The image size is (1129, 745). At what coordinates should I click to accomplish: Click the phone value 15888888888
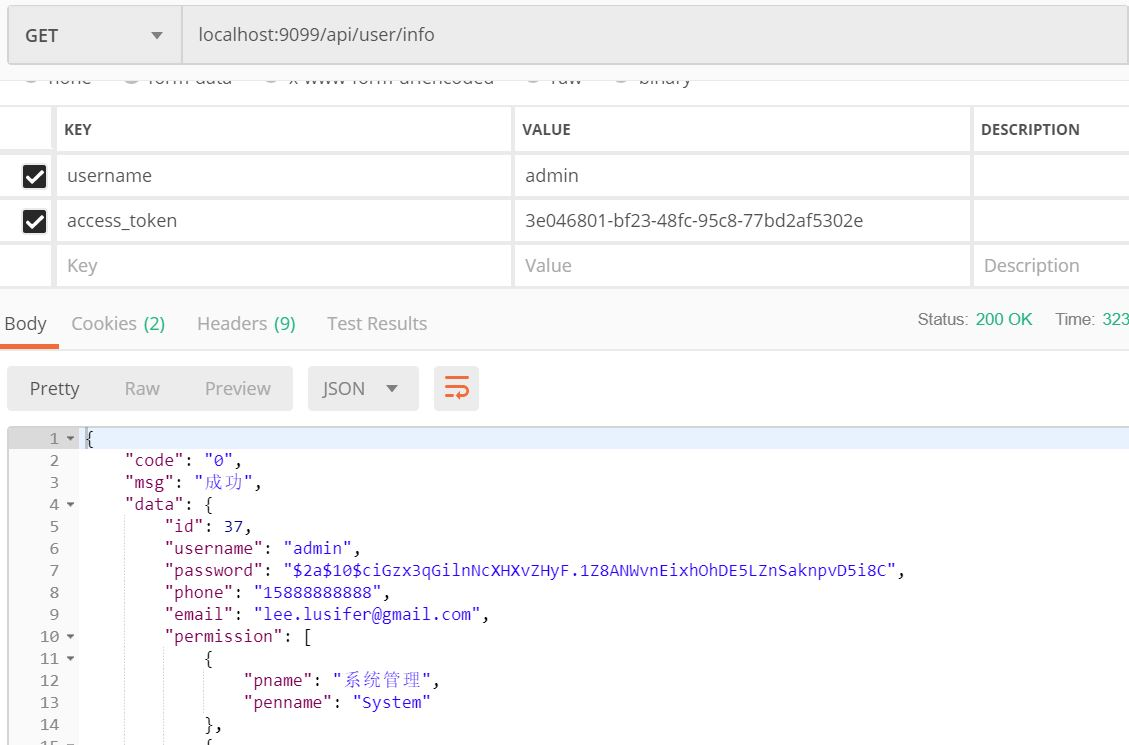coord(317,592)
